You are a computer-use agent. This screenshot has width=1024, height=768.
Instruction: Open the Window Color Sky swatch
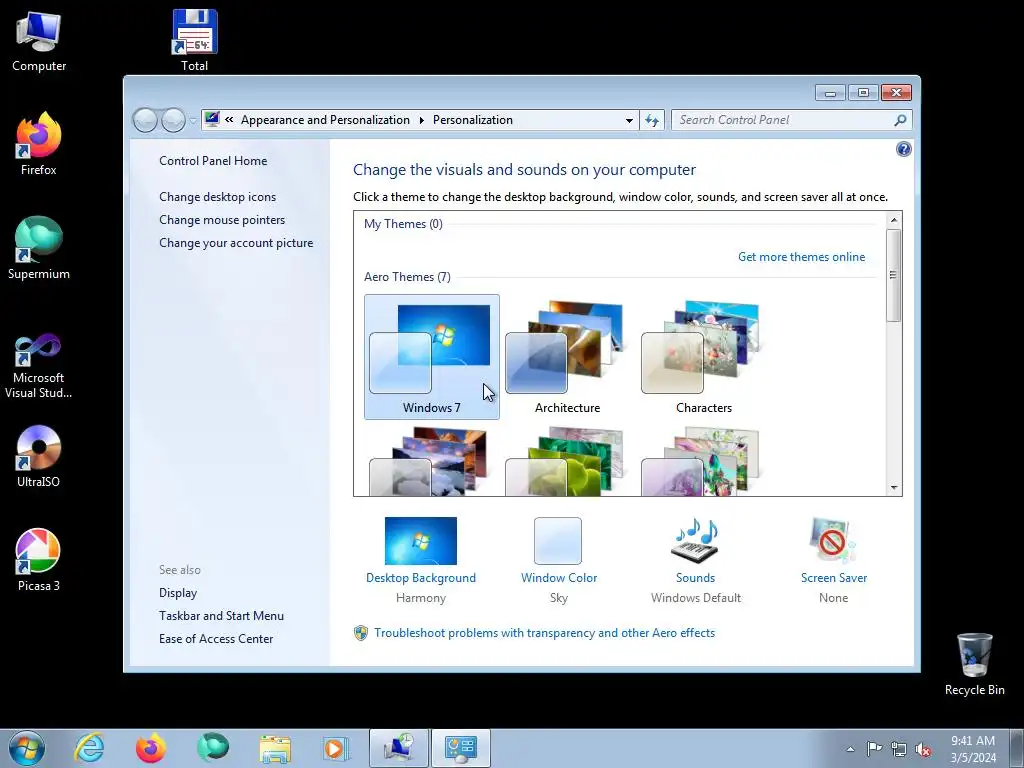click(x=558, y=541)
